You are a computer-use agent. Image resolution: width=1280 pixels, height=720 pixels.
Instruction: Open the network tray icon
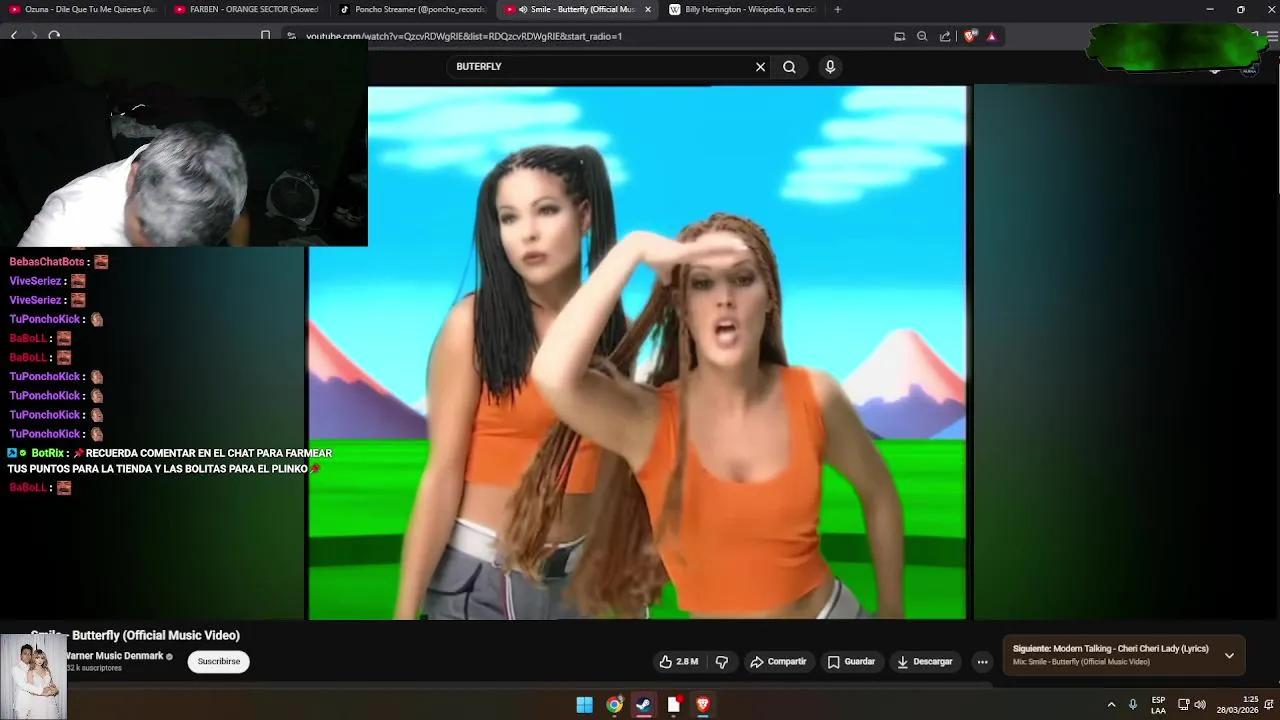(1183, 705)
